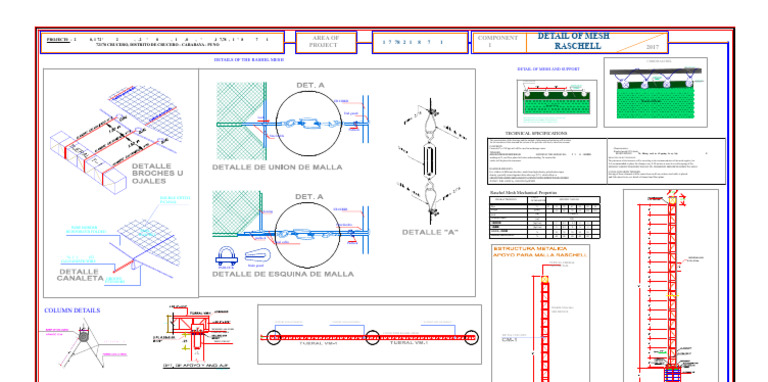Screen dimensions: 768x382
Task: Select the Raschel mesh mechanical properties table
Action: (545, 216)
